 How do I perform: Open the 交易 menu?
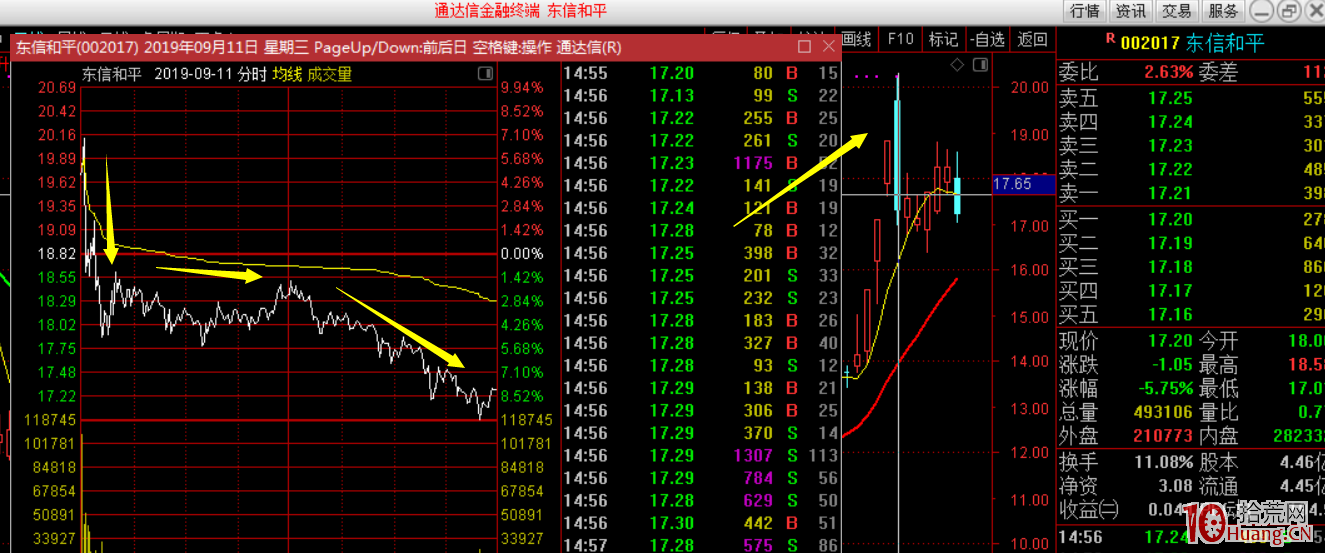pyautogui.click(x=1177, y=11)
